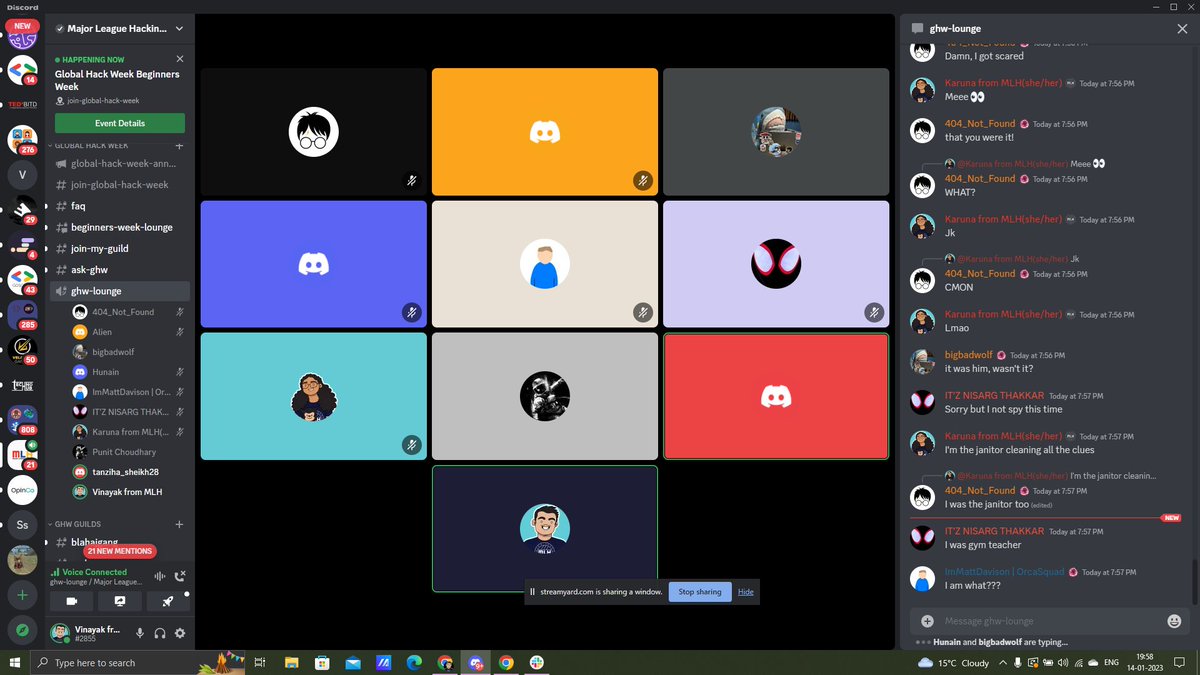Jump to 21 NEW MENTIONS
Image resolution: width=1200 pixels, height=675 pixels.
point(120,551)
